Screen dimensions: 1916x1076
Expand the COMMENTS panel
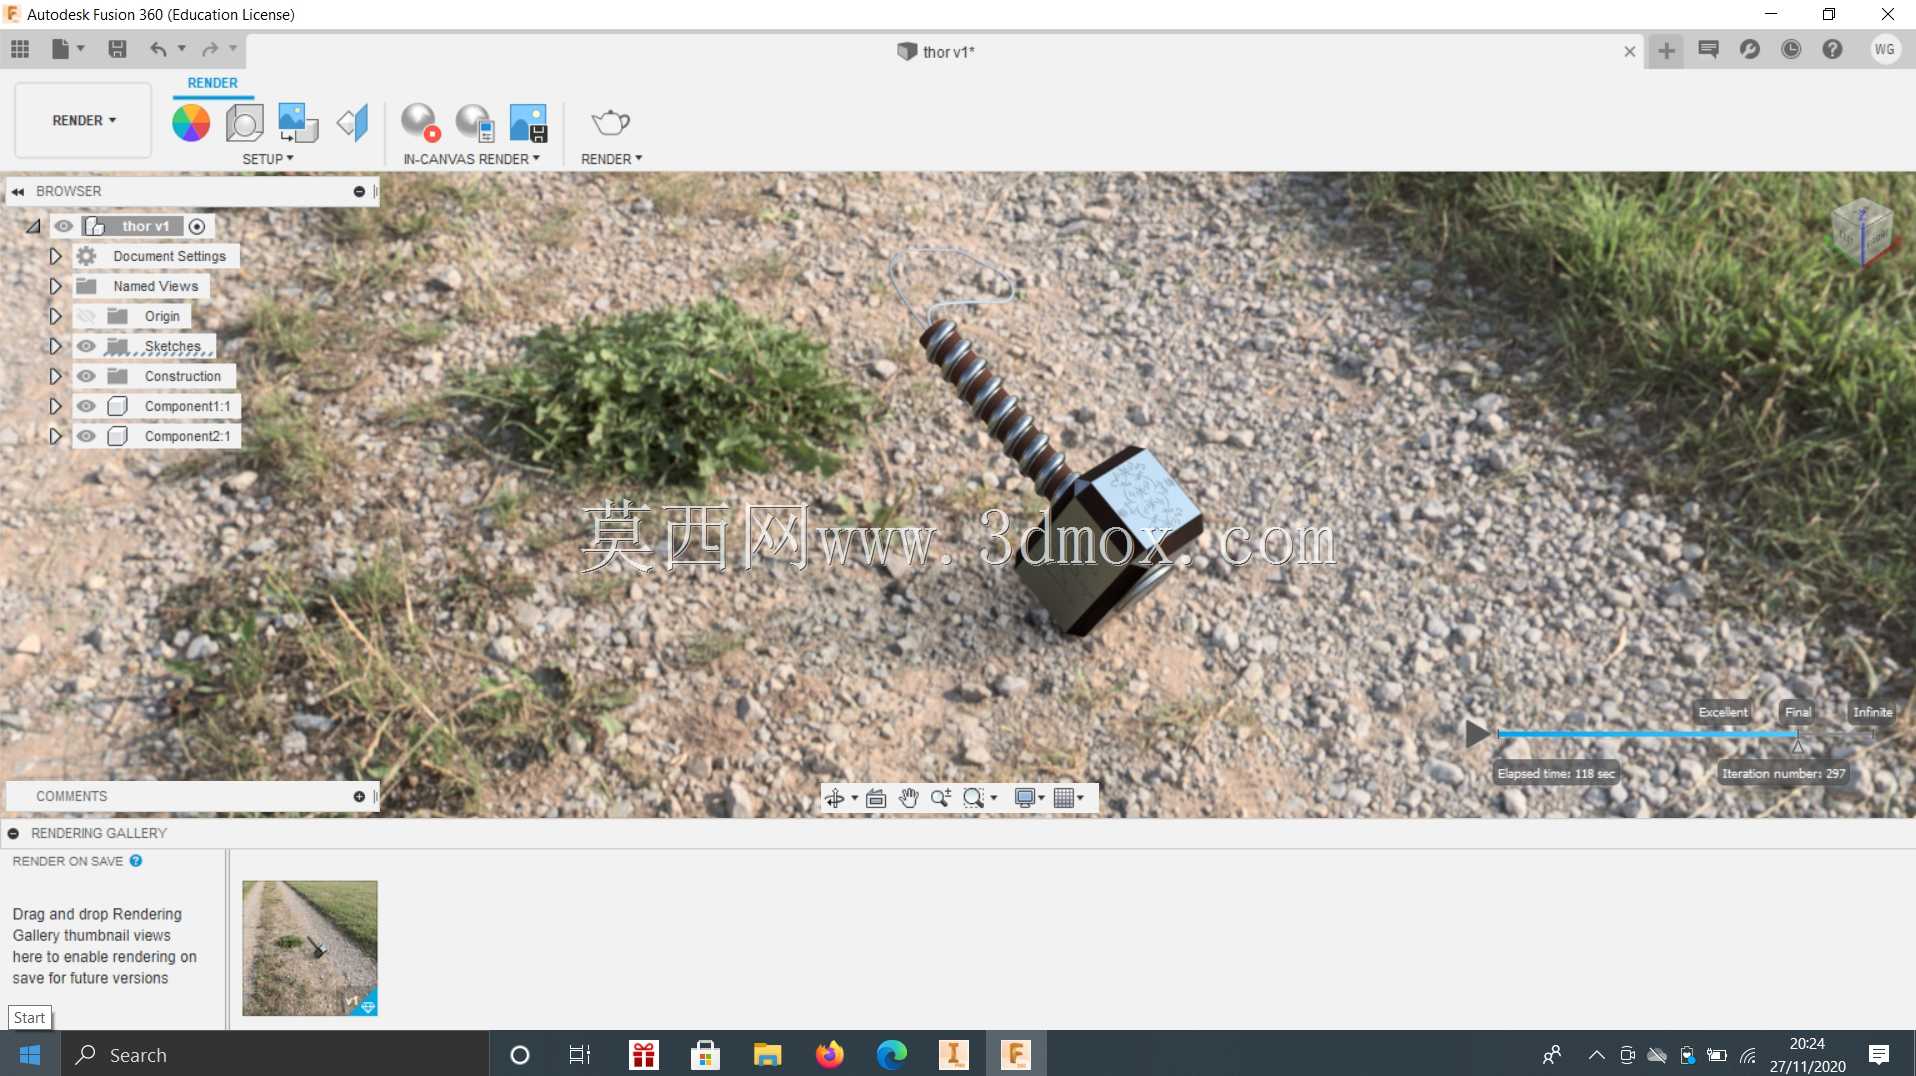point(359,796)
